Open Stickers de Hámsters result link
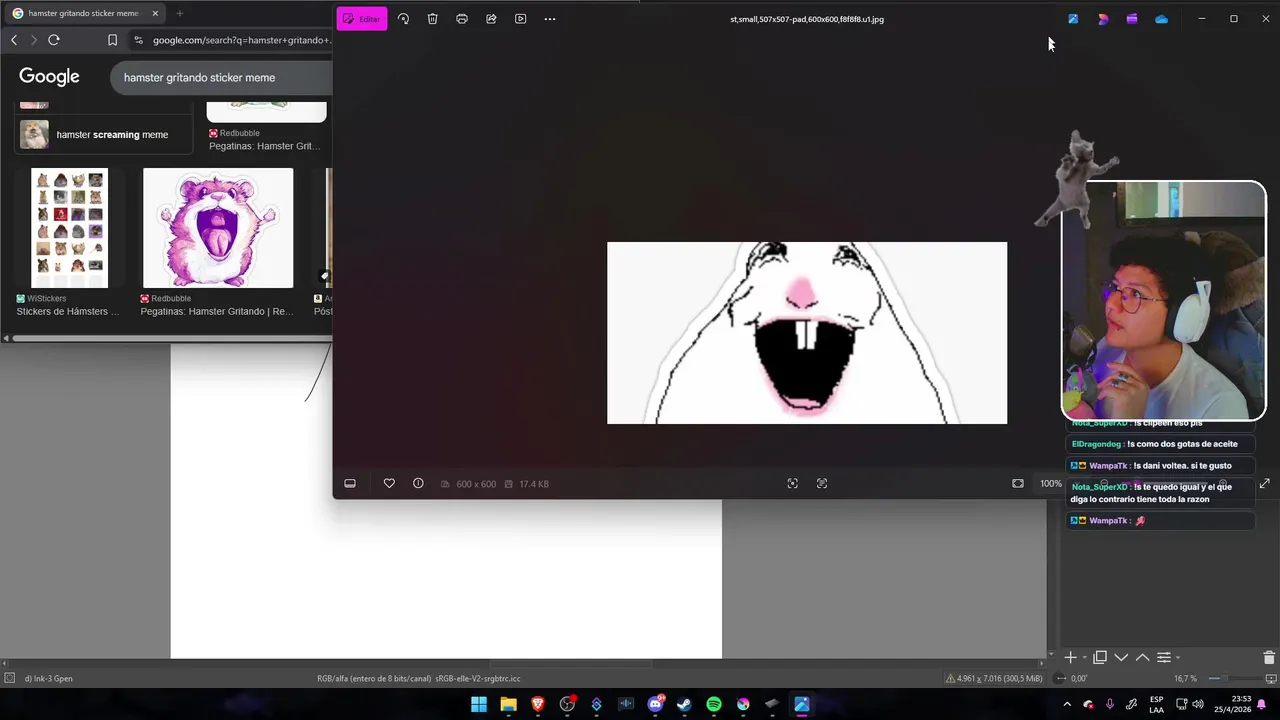 tap(68, 312)
